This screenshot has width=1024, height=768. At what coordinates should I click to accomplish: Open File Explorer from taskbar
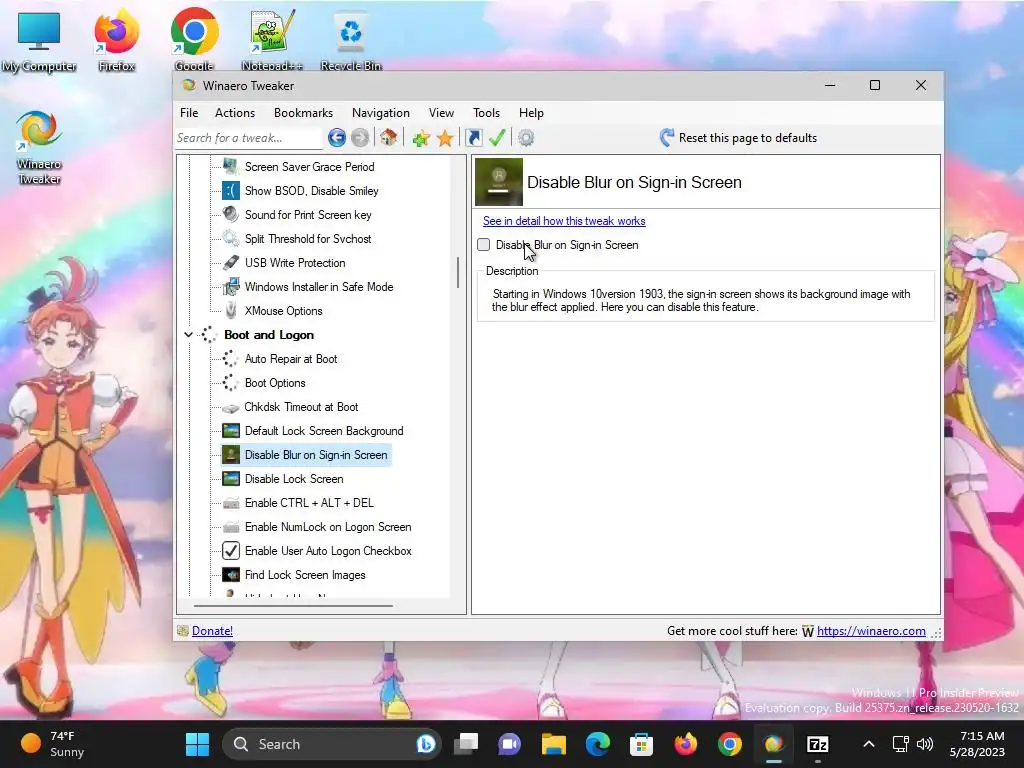pyautogui.click(x=553, y=744)
